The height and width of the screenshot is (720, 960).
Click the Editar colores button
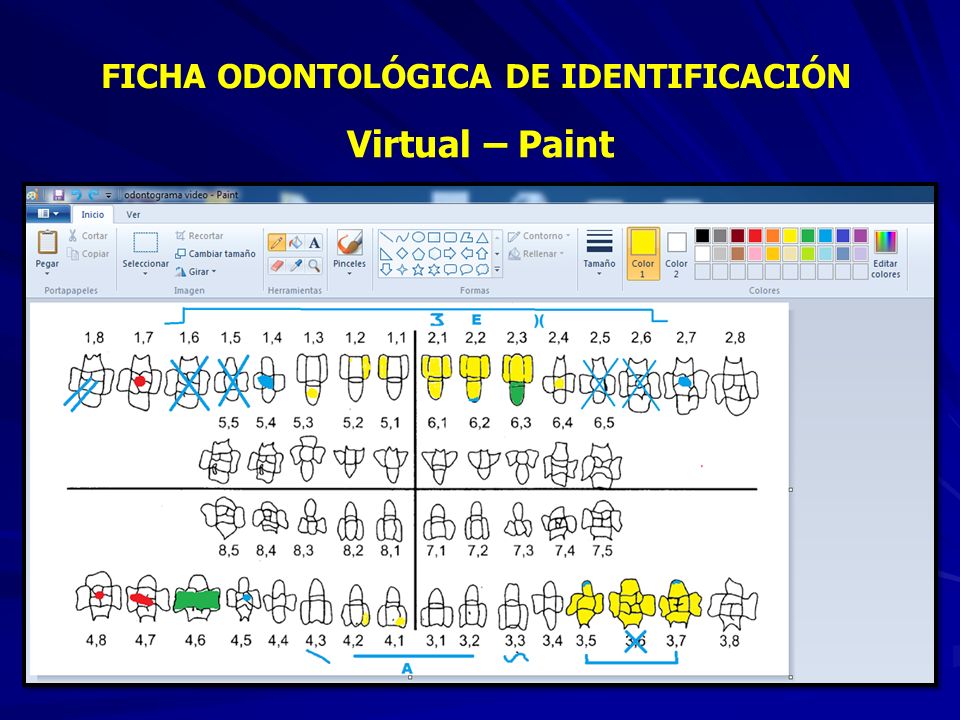click(886, 254)
